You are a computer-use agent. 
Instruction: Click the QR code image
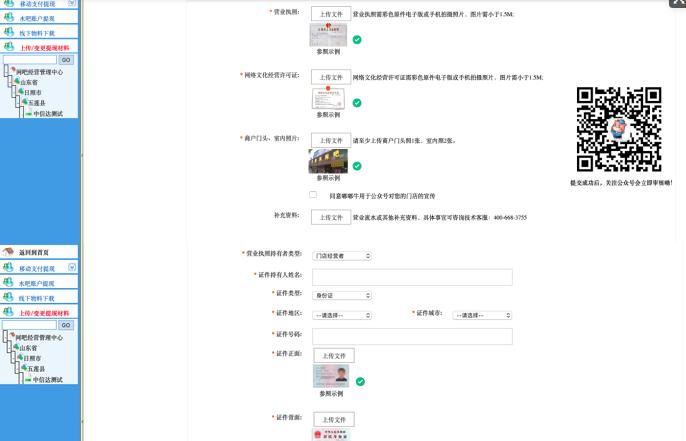tap(619, 130)
